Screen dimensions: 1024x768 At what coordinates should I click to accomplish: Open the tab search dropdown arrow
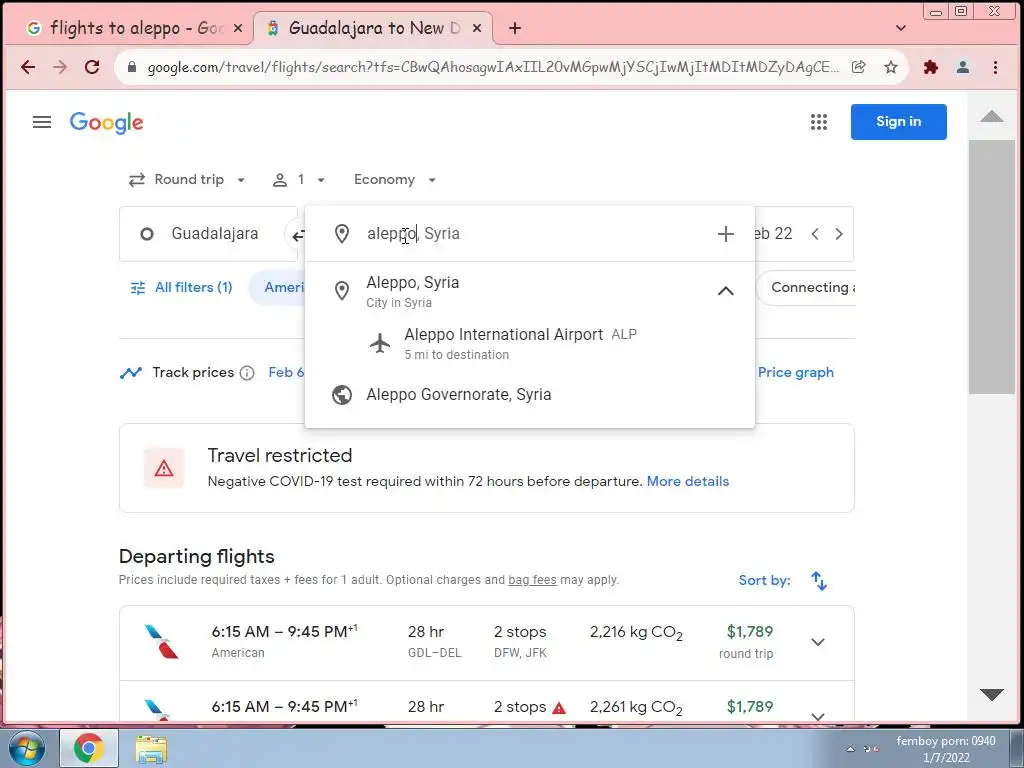pyautogui.click(x=901, y=28)
